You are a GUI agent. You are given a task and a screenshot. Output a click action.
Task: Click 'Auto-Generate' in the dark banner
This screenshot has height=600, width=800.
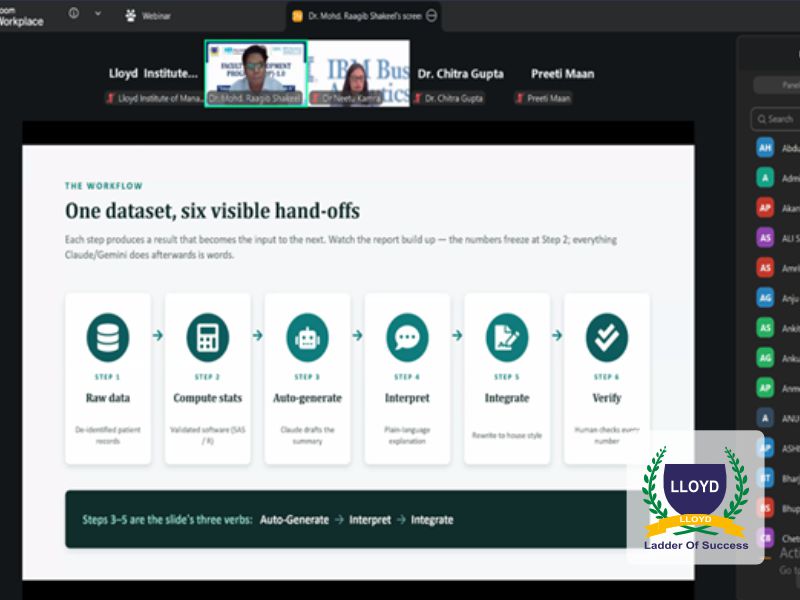(294, 520)
